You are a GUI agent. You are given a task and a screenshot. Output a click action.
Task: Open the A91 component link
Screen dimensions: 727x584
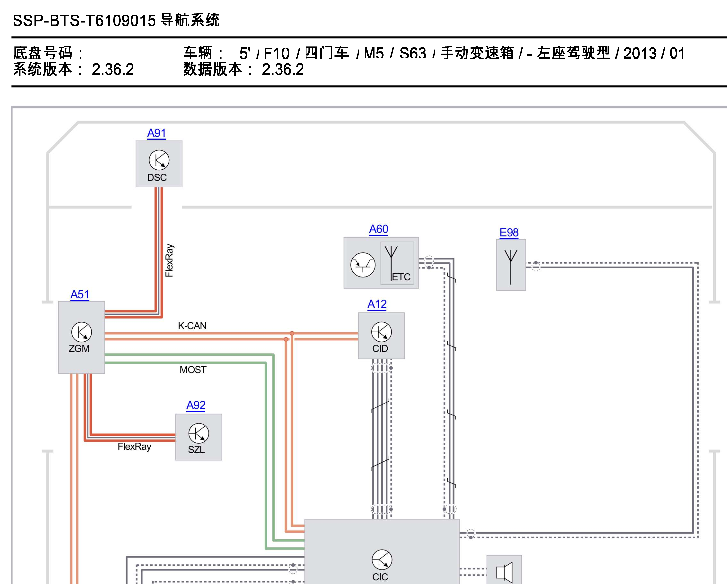[x=156, y=133]
